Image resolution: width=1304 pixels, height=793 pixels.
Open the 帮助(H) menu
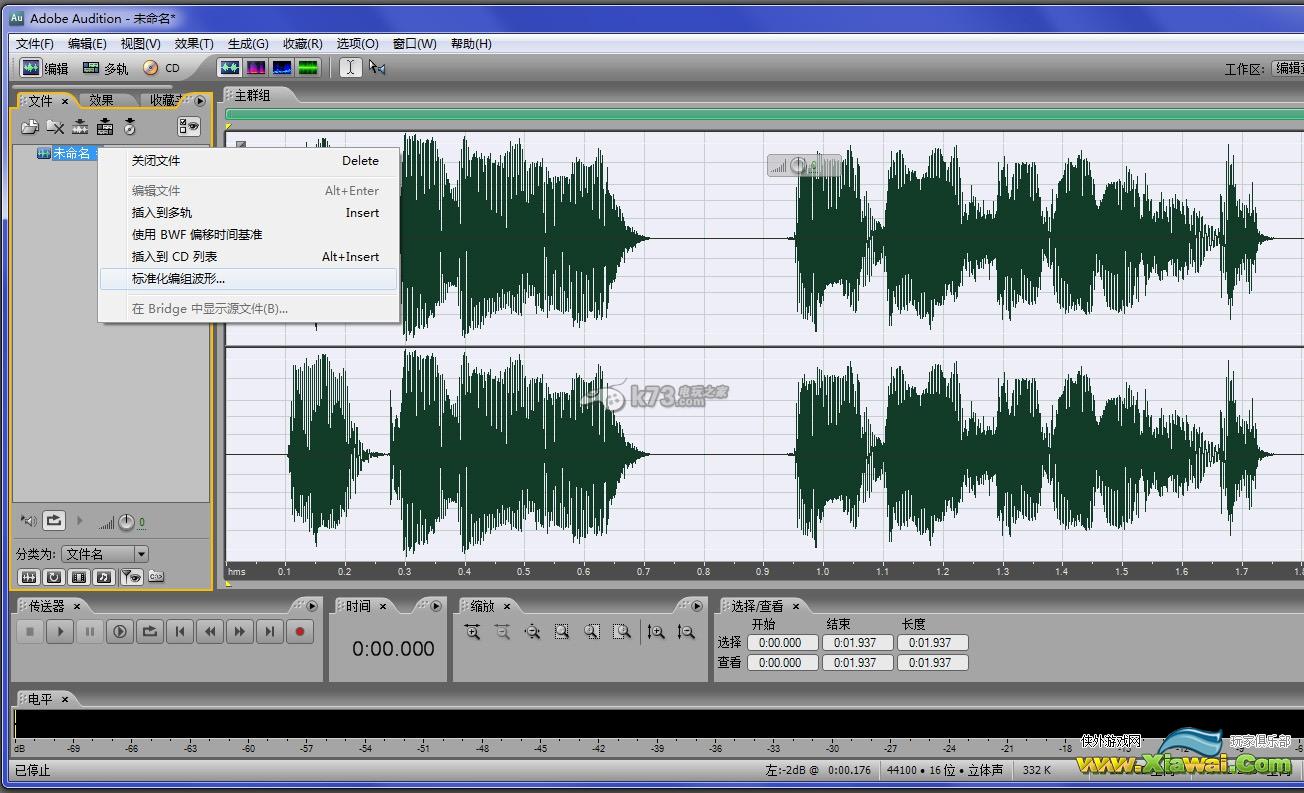pyautogui.click(x=471, y=44)
